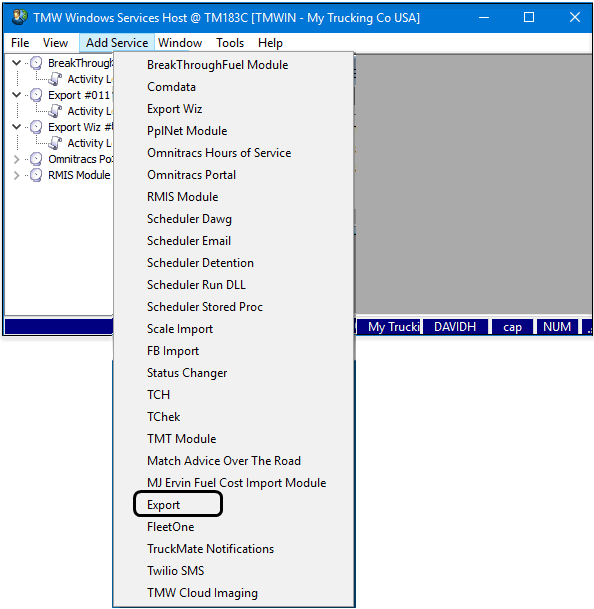Select Omnitracs Portal menu entry
The height and width of the screenshot is (609, 594).
point(233,175)
